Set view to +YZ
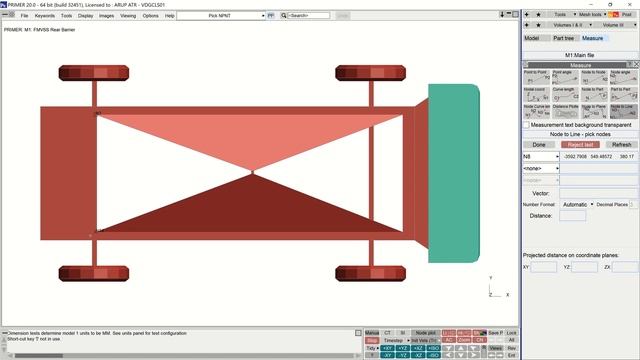This screenshot has height=360, width=640. [402, 348]
